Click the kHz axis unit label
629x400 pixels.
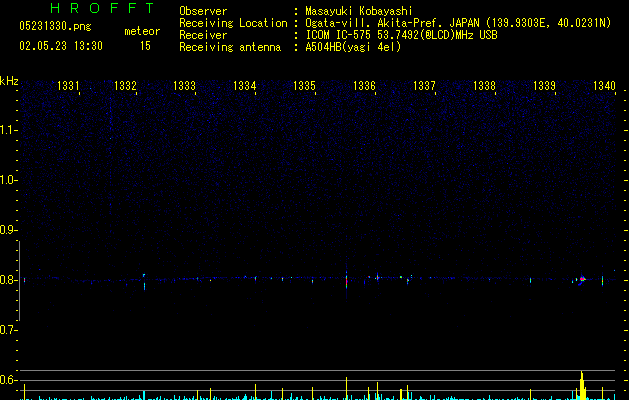(9, 81)
